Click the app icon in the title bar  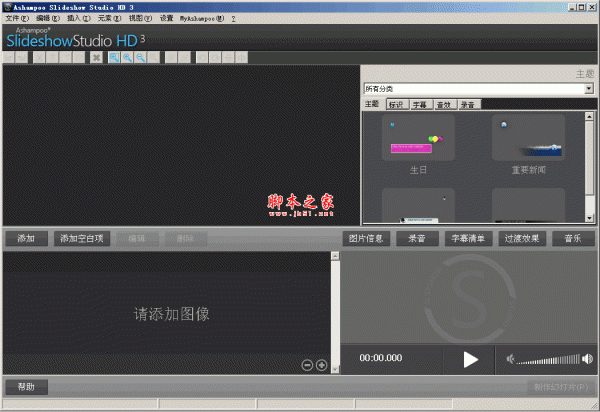7,7
